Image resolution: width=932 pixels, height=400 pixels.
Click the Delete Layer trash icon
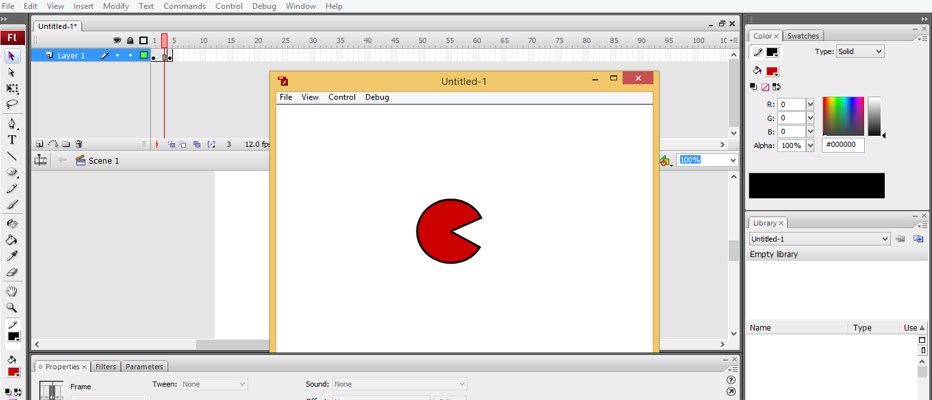point(78,144)
